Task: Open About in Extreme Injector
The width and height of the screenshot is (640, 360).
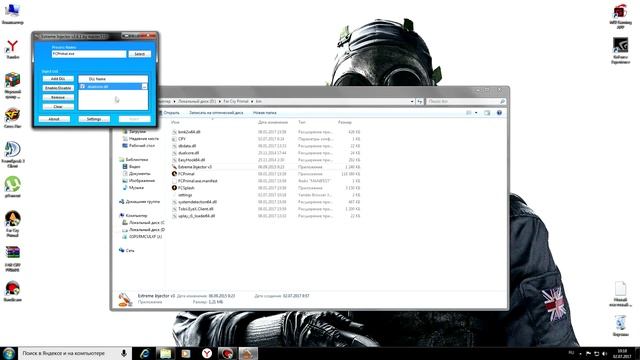Action: (x=54, y=119)
